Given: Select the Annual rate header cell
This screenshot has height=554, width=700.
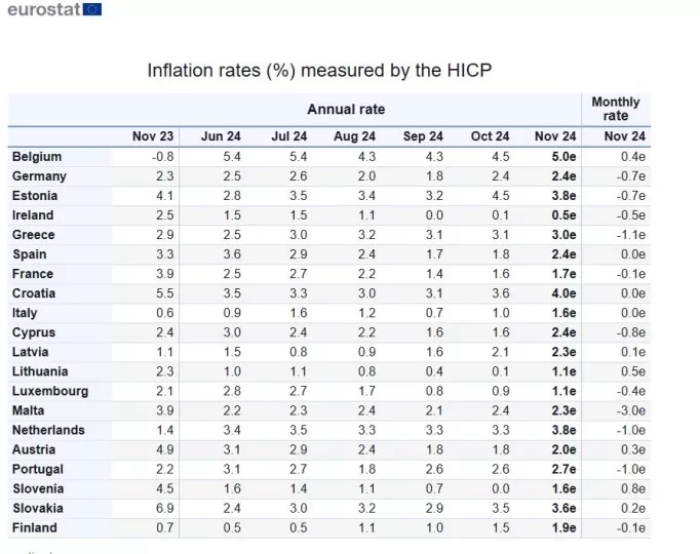Looking at the screenshot, I should (x=345, y=109).
